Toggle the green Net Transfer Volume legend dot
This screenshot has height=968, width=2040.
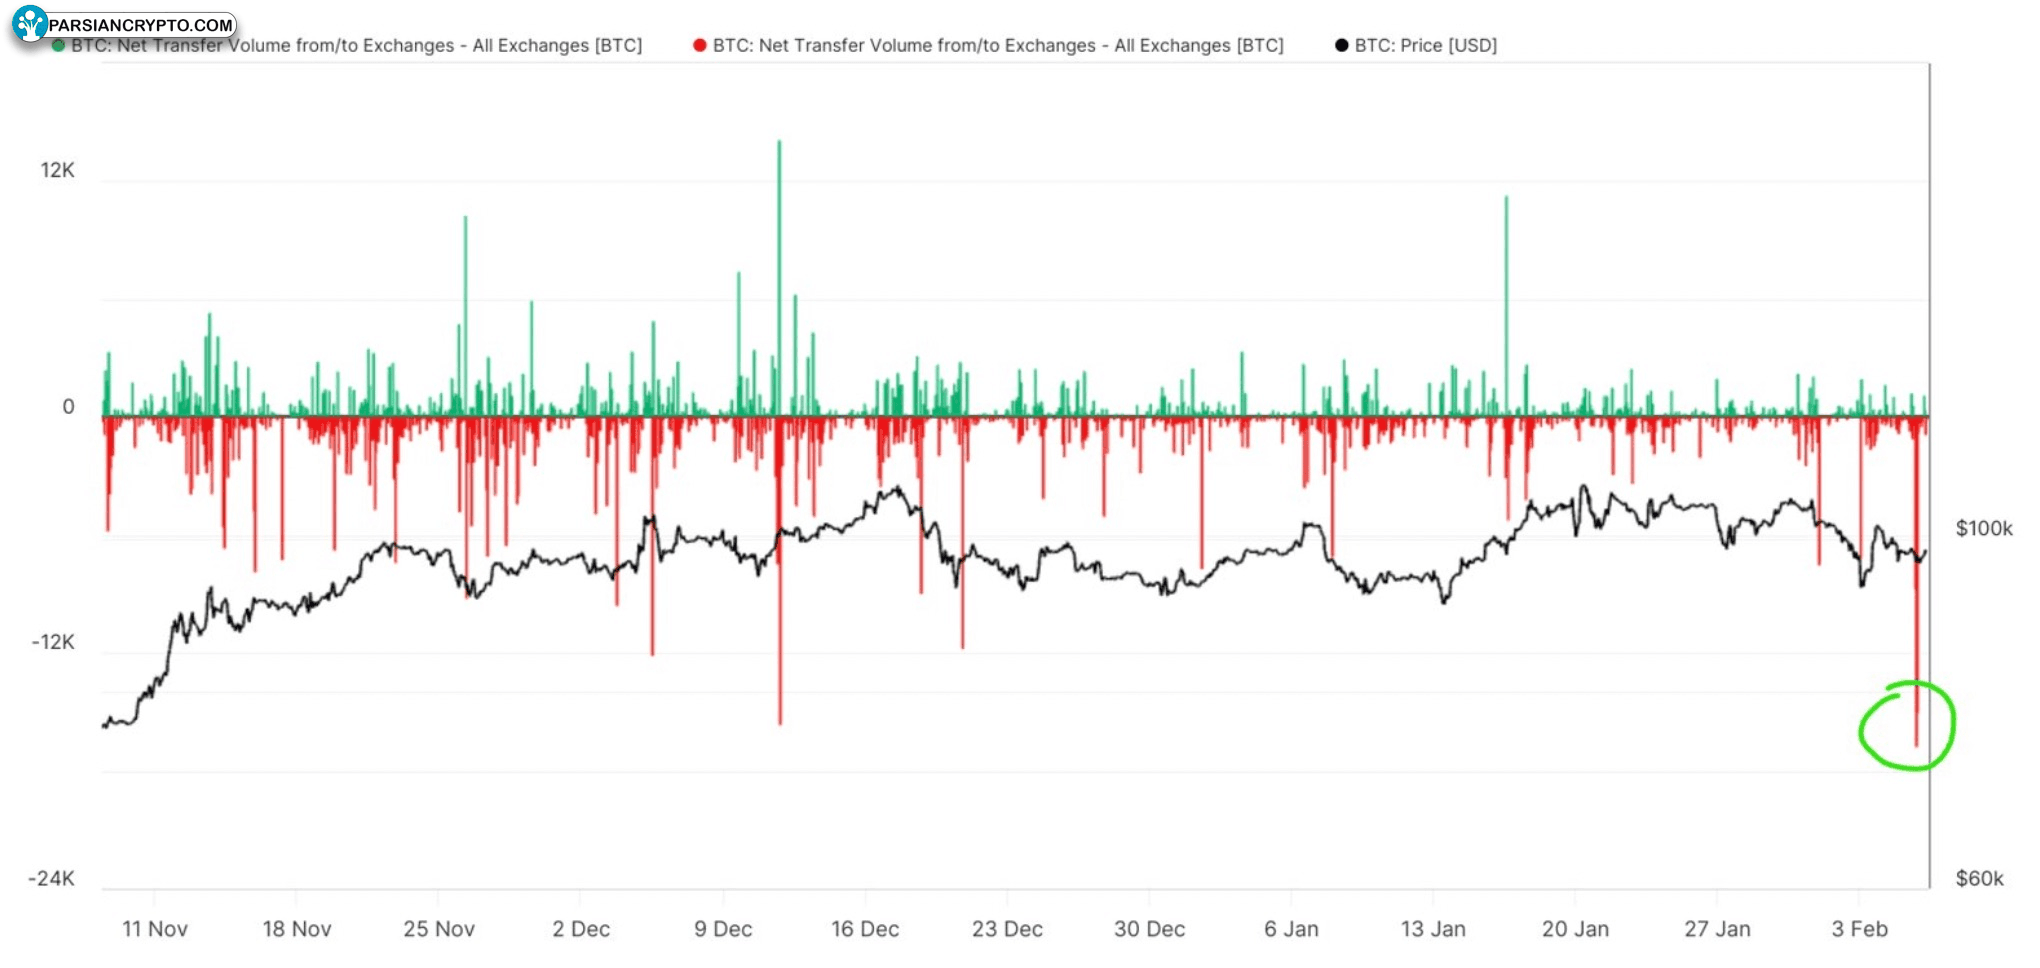(59, 46)
